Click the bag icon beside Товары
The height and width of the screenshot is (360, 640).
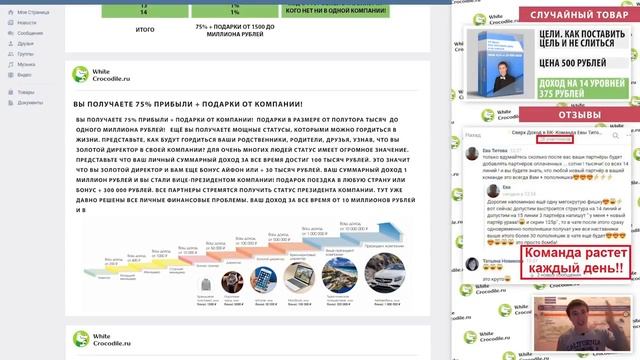[x=11, y=92]
